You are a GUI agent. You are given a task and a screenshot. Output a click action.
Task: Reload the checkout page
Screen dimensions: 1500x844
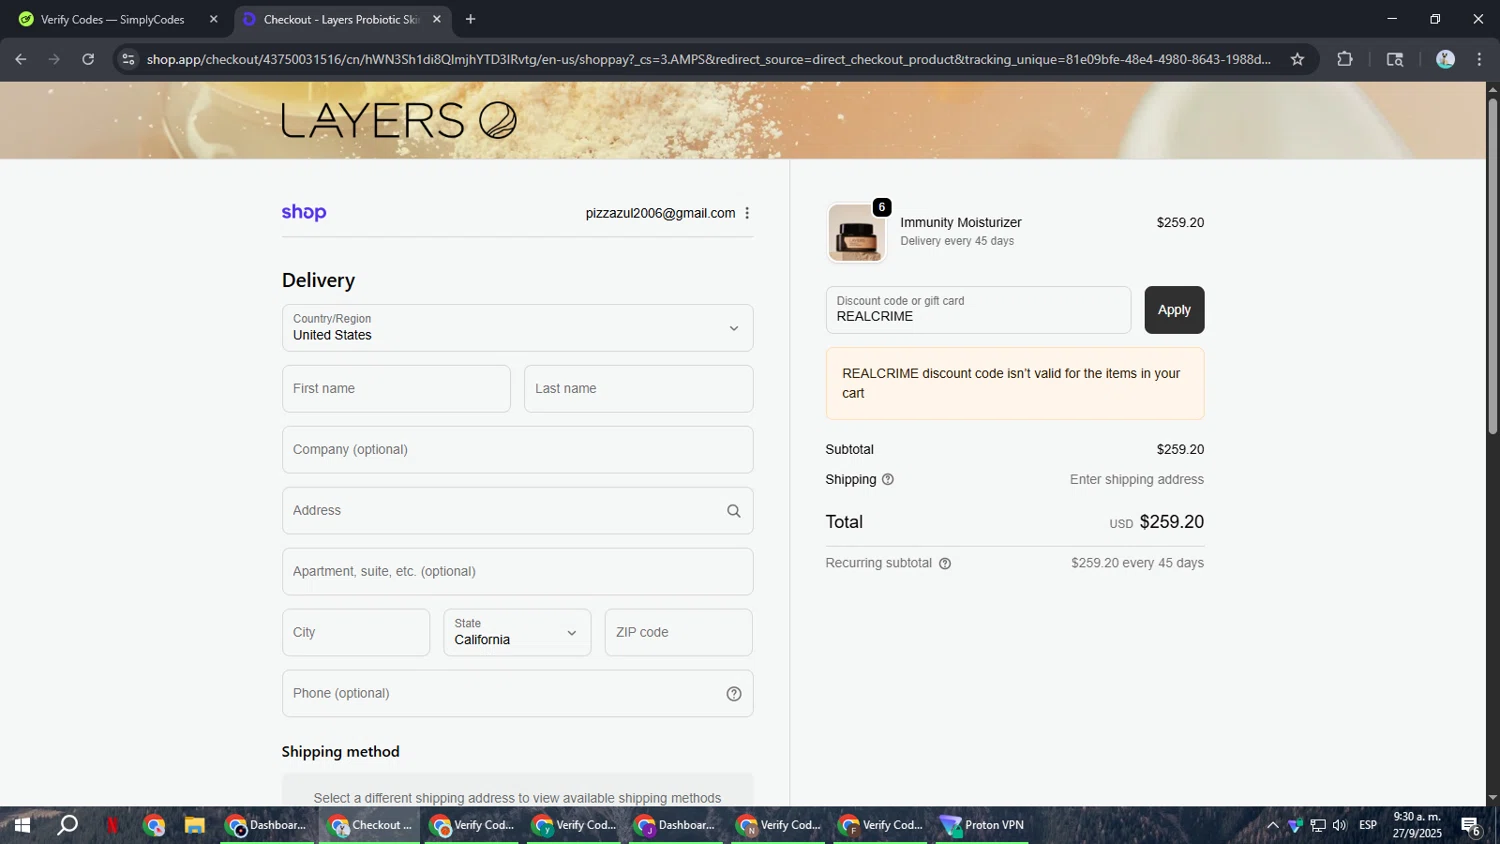pyautogui.click(x=88, y=59)
